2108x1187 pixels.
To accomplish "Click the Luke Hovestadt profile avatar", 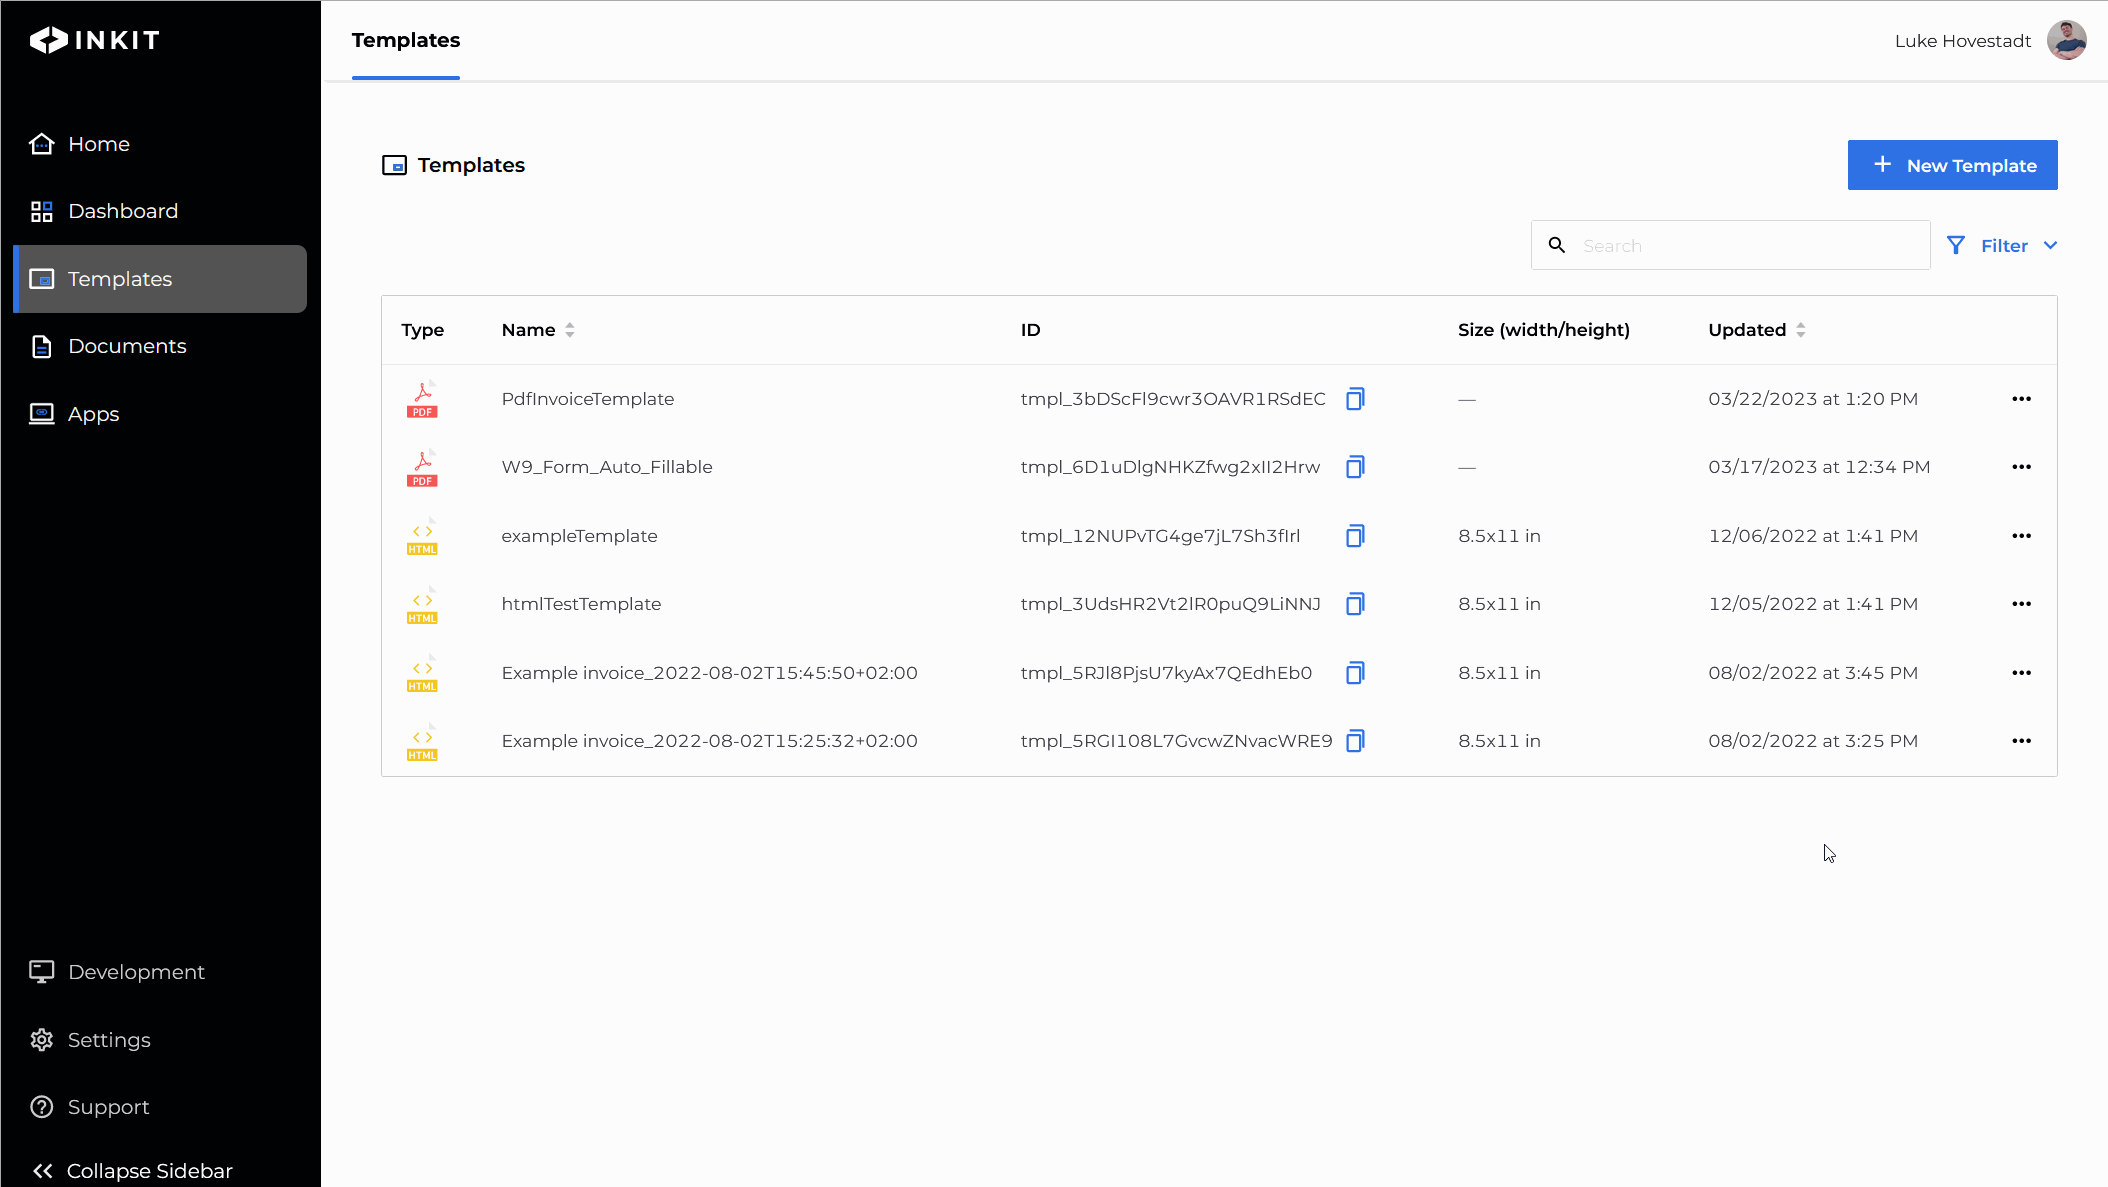I will (x=2066, y=41).
